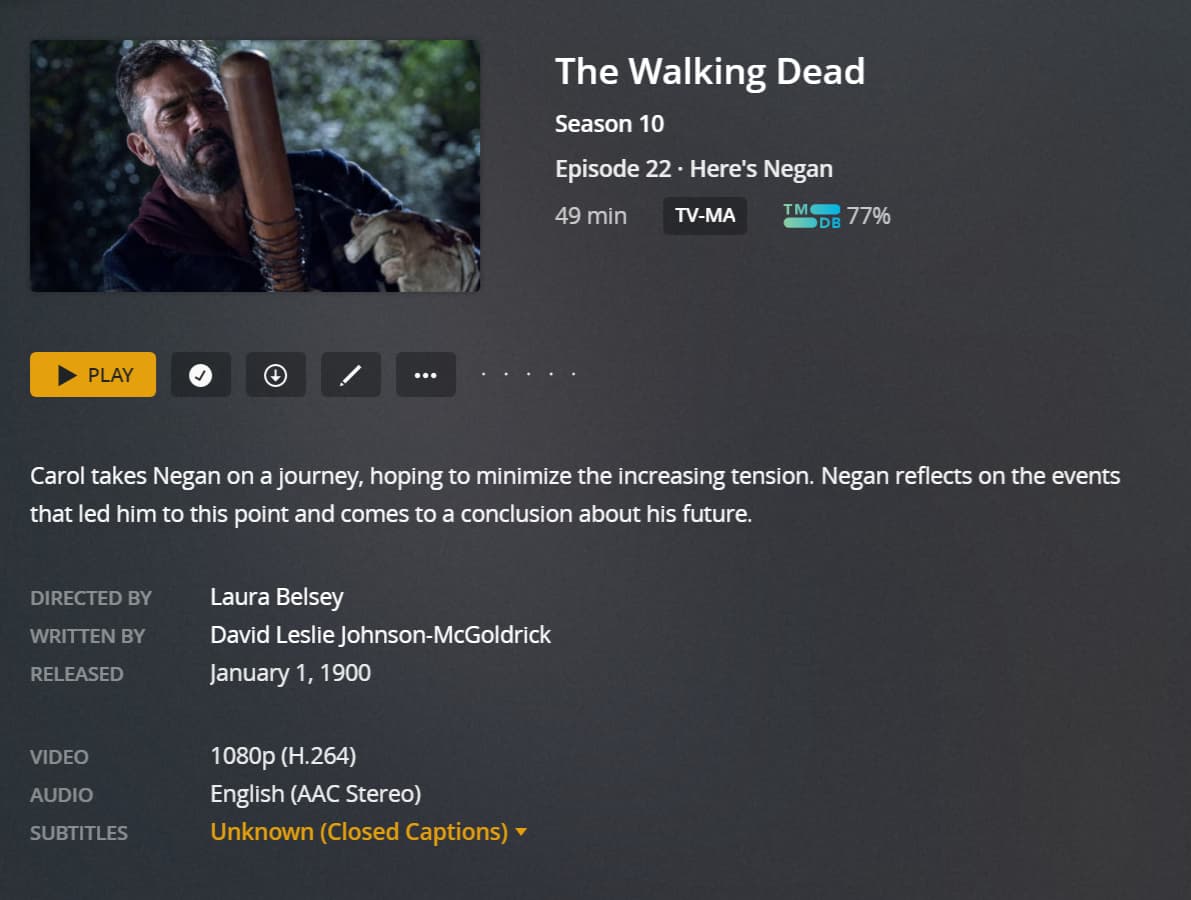Image resolution: width=1191 pixels, height=900 pixels.
Task: Expand the Unknown (Closed Captions) subtitles dropdown
Action: [368, 832]
